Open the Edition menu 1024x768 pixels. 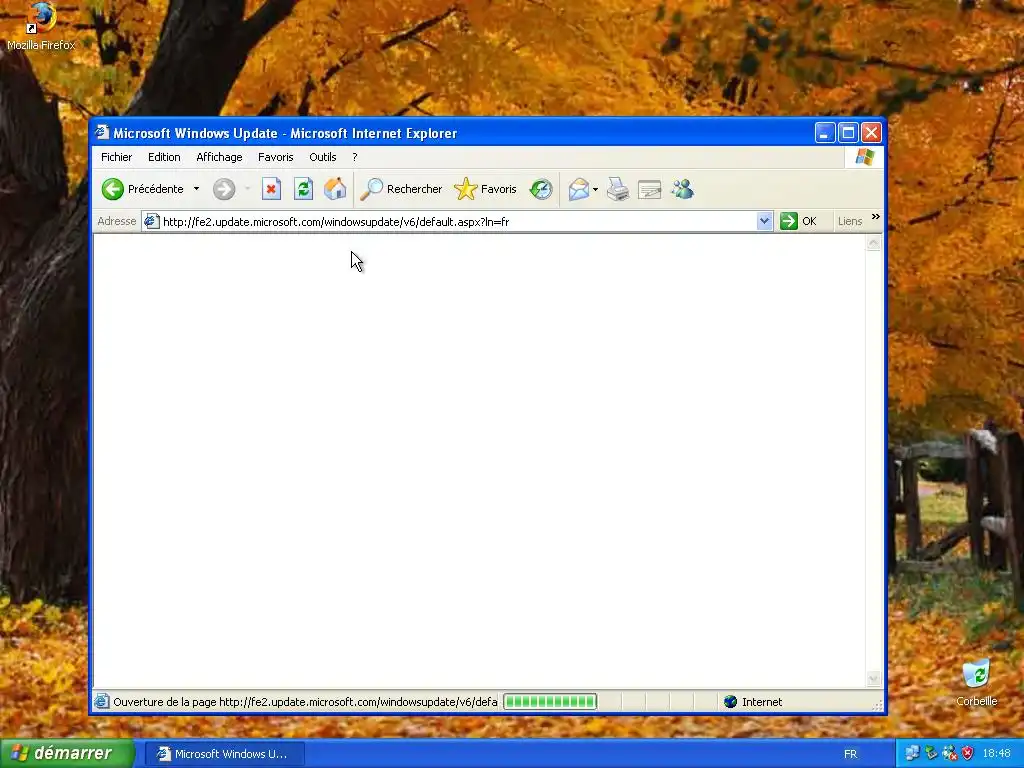[x=164, y=157]
